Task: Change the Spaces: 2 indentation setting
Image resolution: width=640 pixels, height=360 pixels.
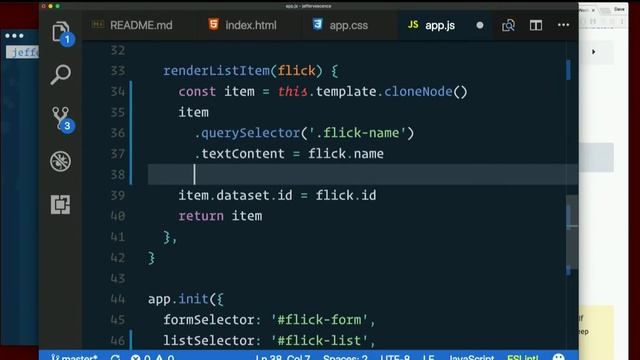Action: (x=345, y=358)
